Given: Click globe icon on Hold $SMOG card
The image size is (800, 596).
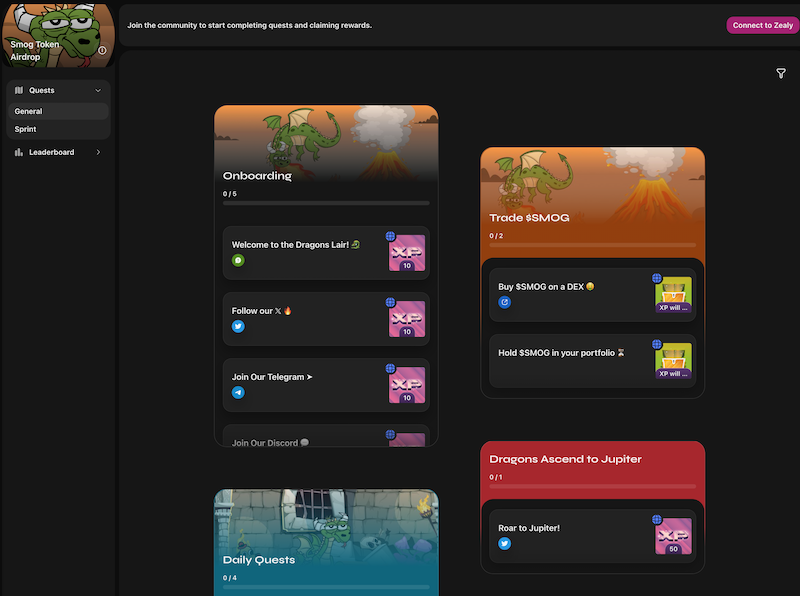Looking at the screenshot, I should pos(657,344).
